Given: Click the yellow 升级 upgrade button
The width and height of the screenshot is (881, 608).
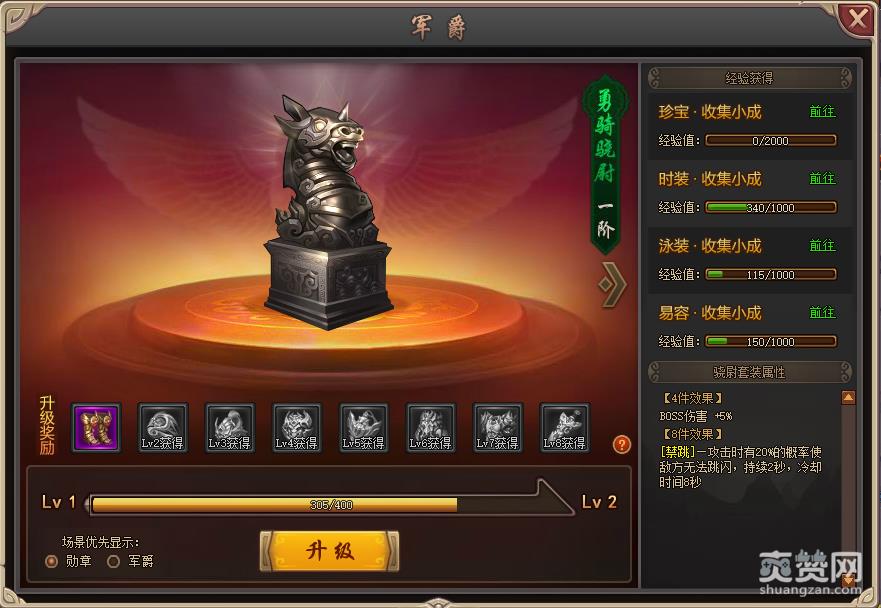Looking at the screenshot, I should [330, 551].
